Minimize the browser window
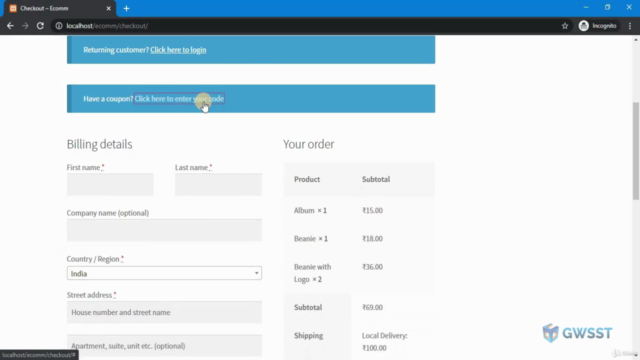The height and width of the screenshot is (360, 640). [586, 7]
